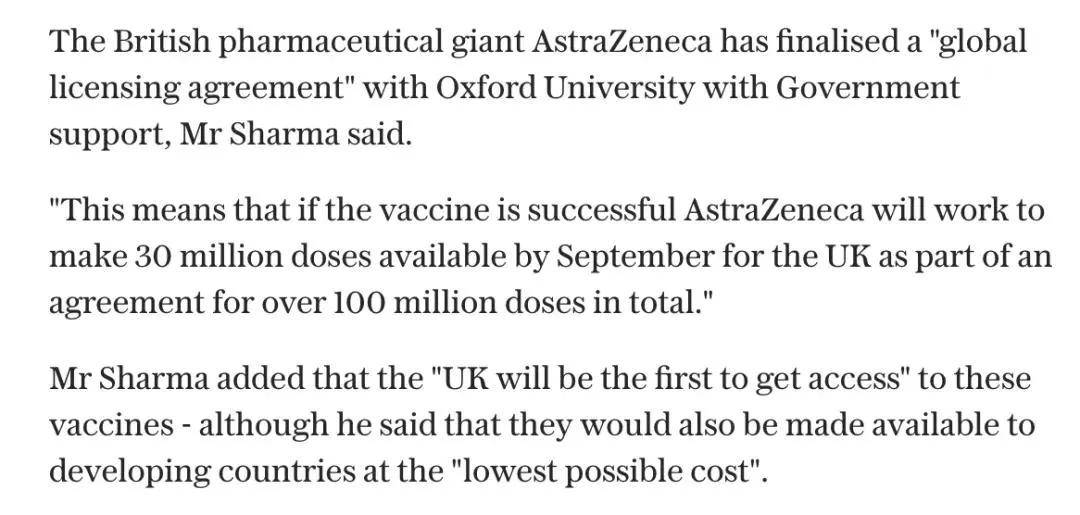Viewport: 1080px width, 515px height.
Task: Click "Mr Sharma said" ending first paragraph
Action: (x=295, y=134)
